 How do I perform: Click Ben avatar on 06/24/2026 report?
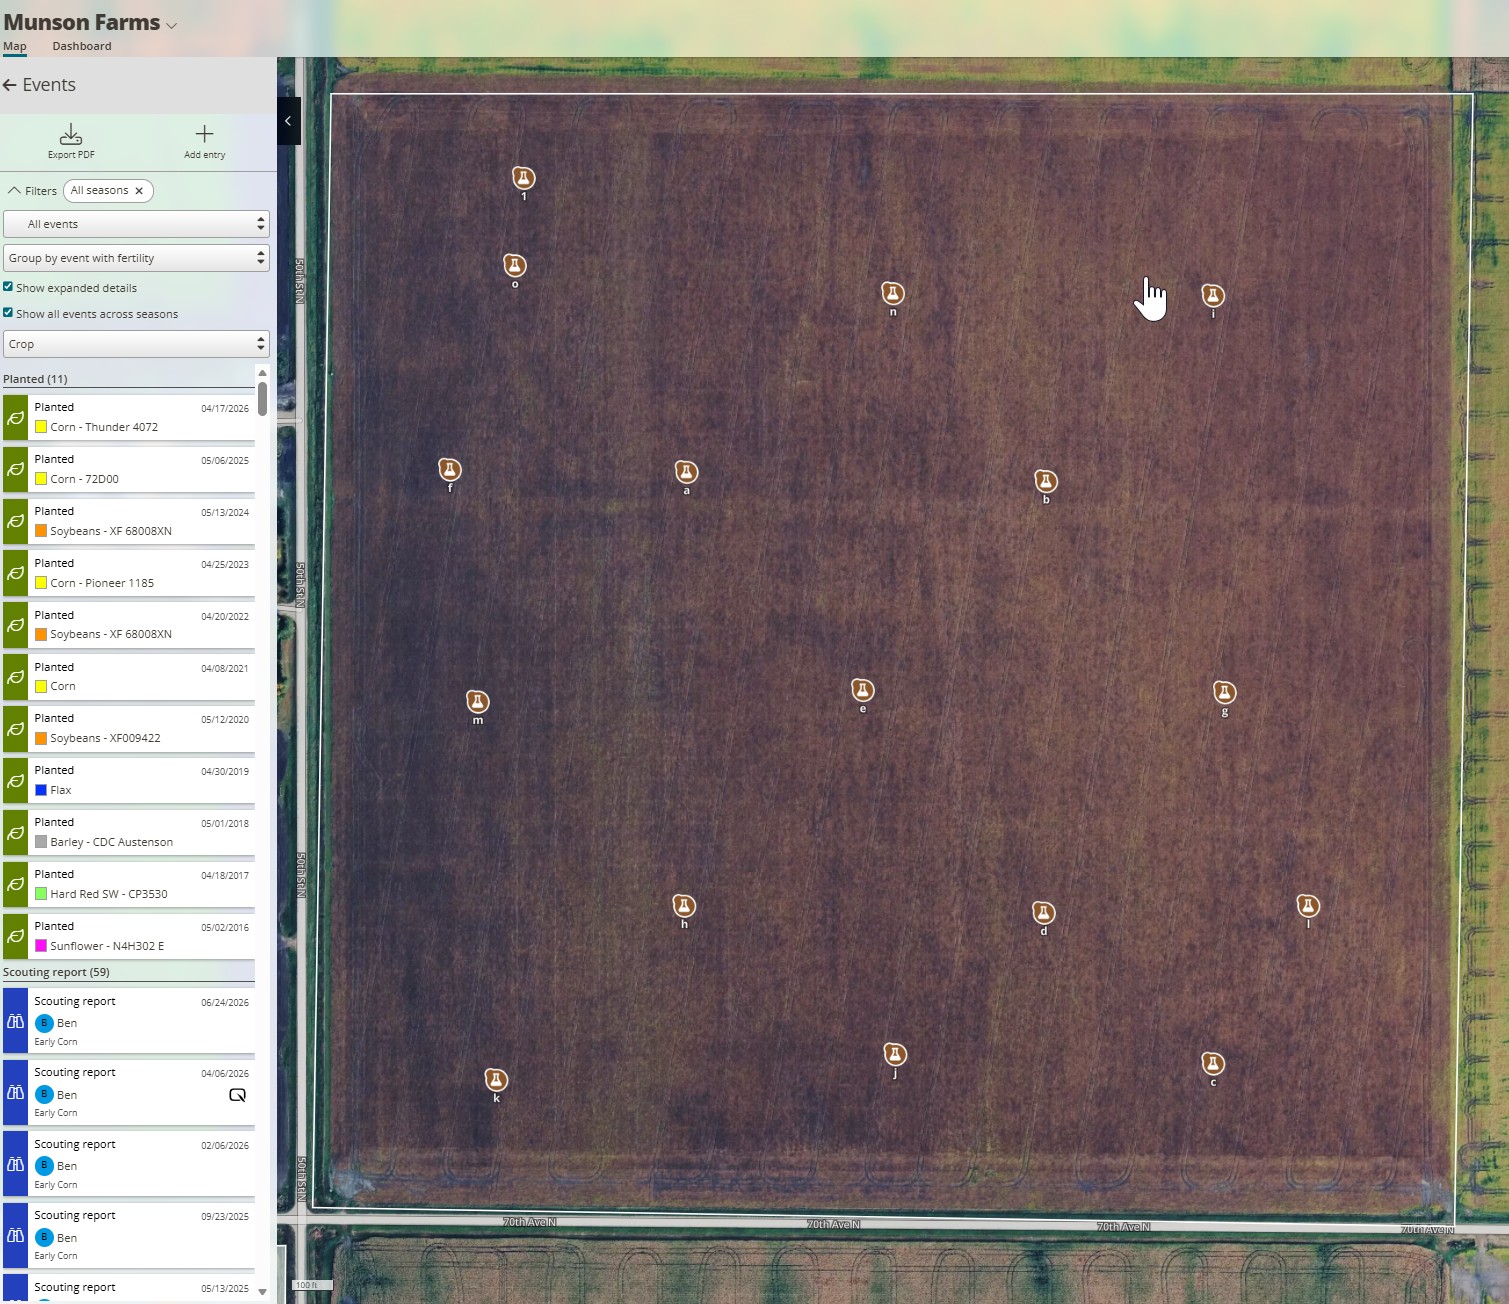44,1023
